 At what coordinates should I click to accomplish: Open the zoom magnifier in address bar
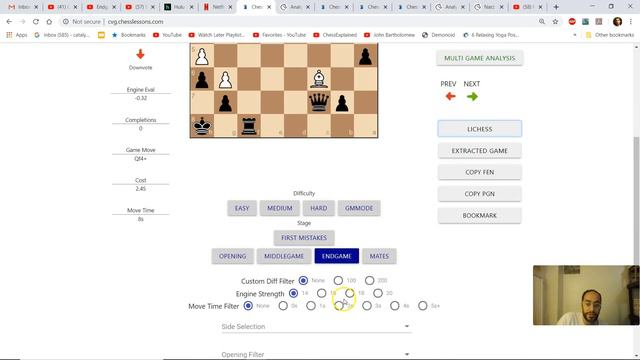click(x=542, y=22)
